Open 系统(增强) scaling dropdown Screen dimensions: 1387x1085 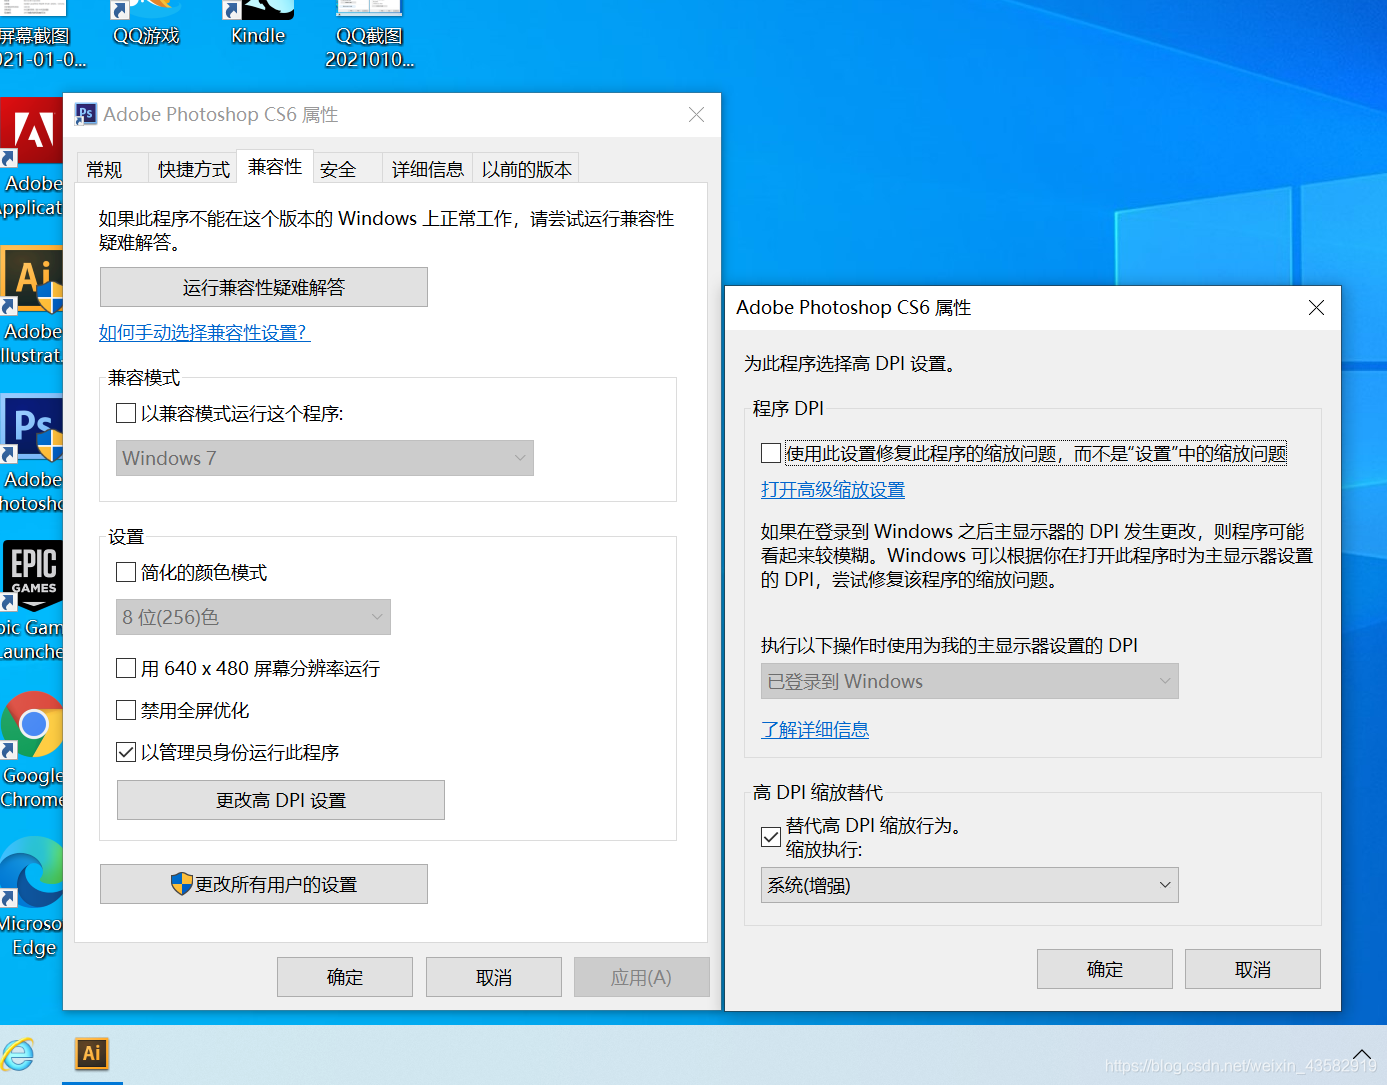coord(970,885)
